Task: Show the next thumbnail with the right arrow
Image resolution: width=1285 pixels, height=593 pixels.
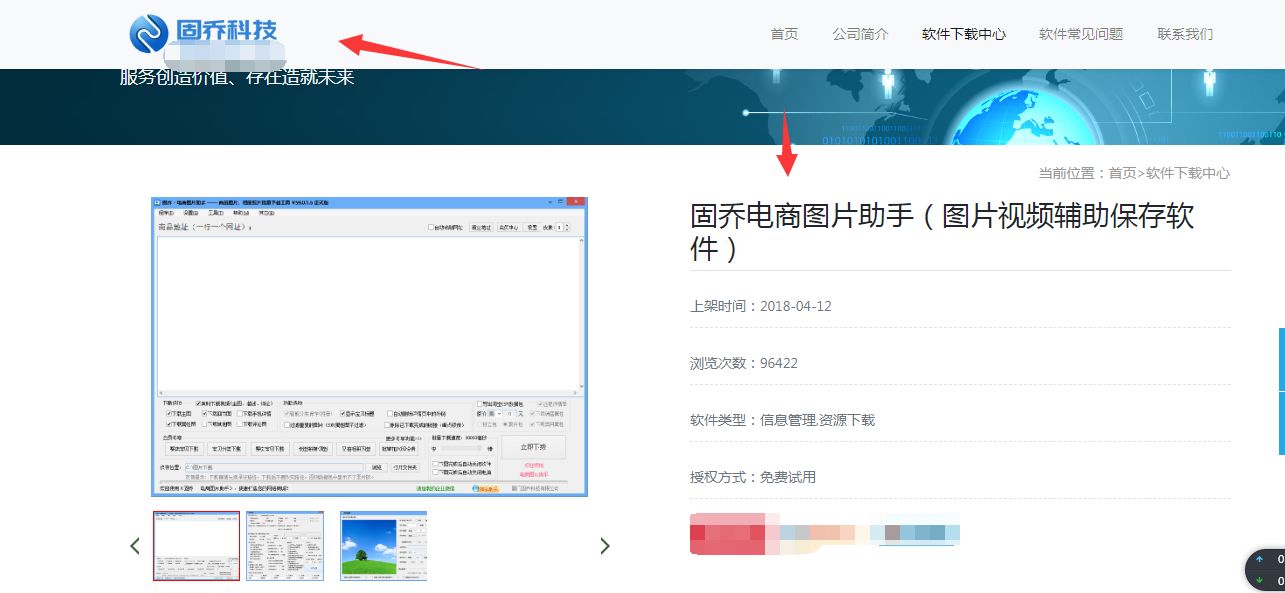Action: coord(604,546)
